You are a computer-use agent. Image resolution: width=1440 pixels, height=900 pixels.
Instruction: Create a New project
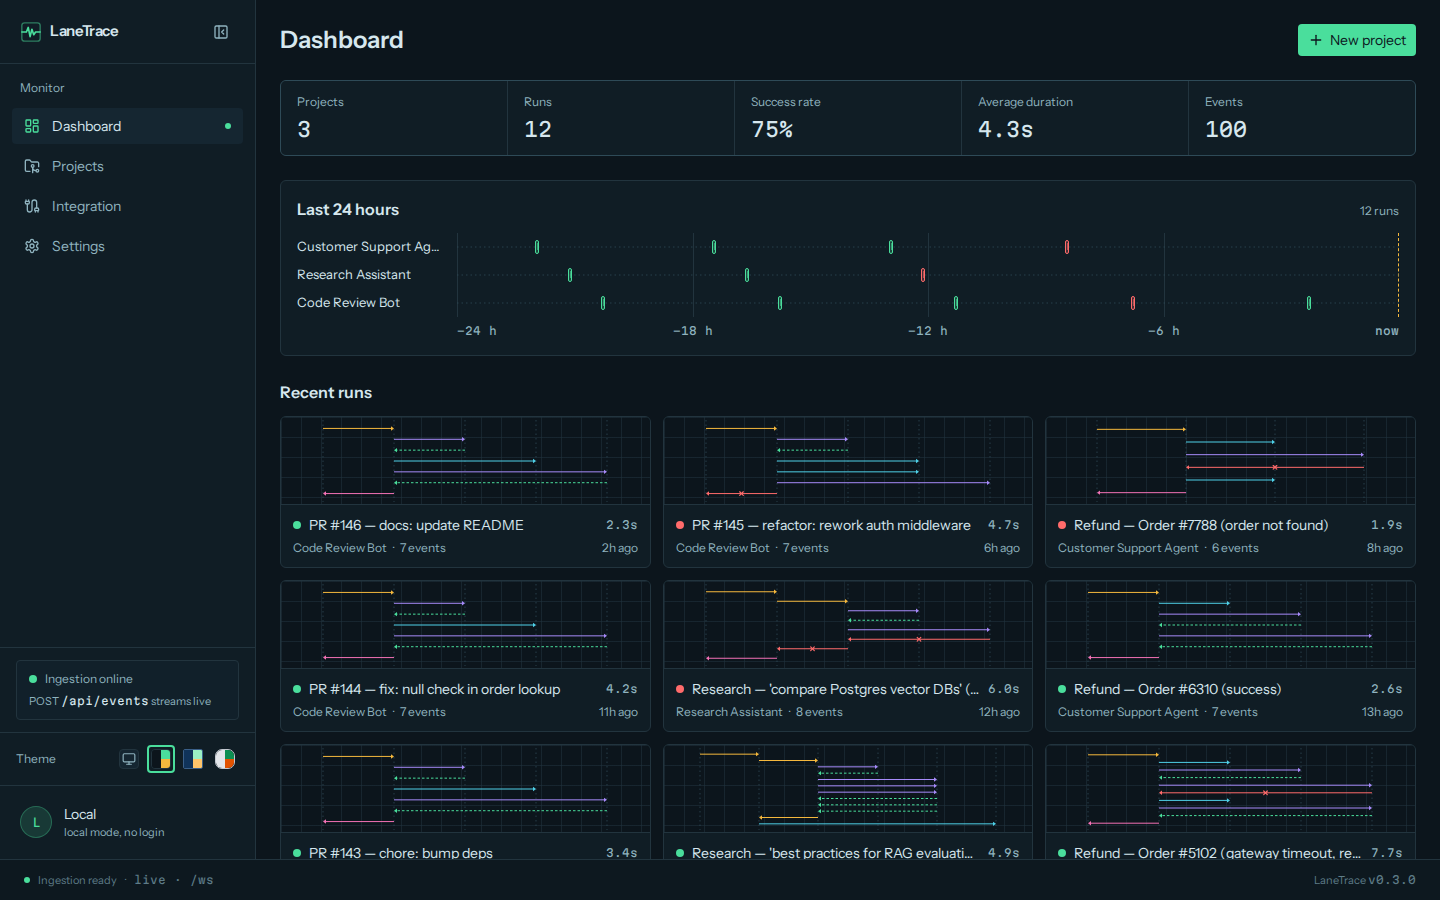[x=1356, y=40]
